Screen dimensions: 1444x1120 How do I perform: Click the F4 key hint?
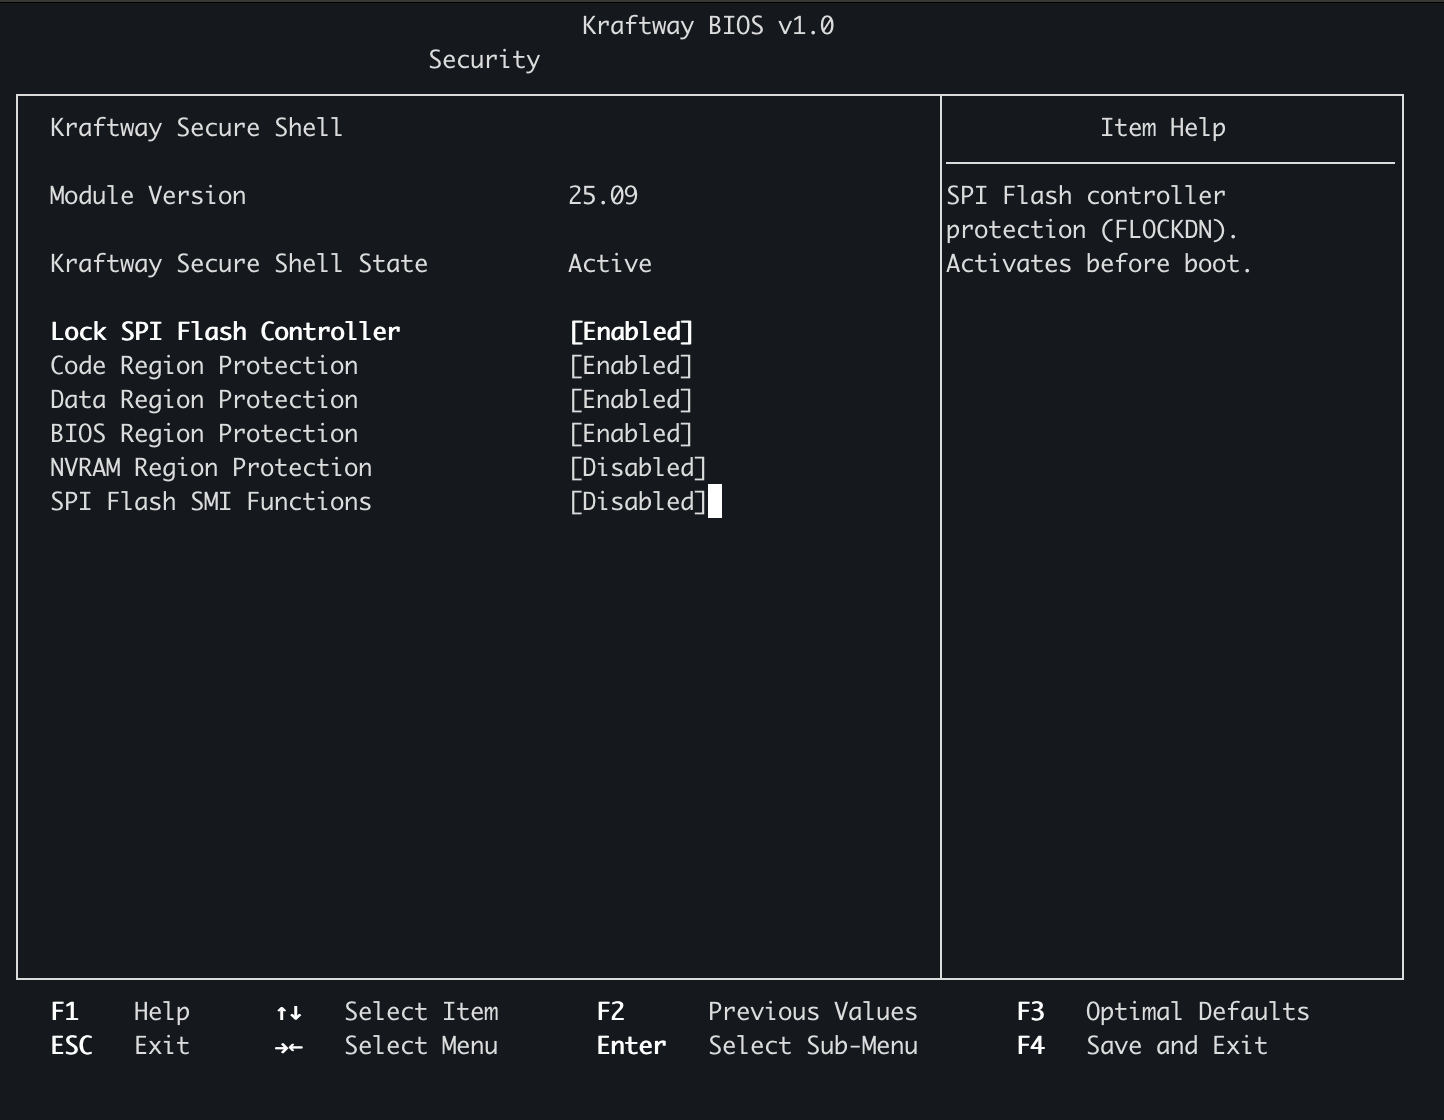click(1030, 1046)
